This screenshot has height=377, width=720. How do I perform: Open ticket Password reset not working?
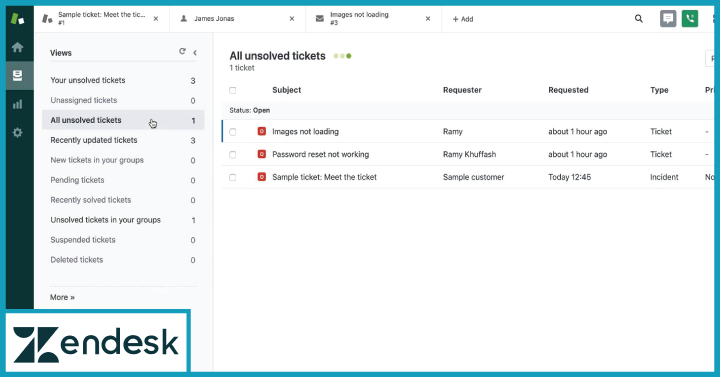coord(321,154)
